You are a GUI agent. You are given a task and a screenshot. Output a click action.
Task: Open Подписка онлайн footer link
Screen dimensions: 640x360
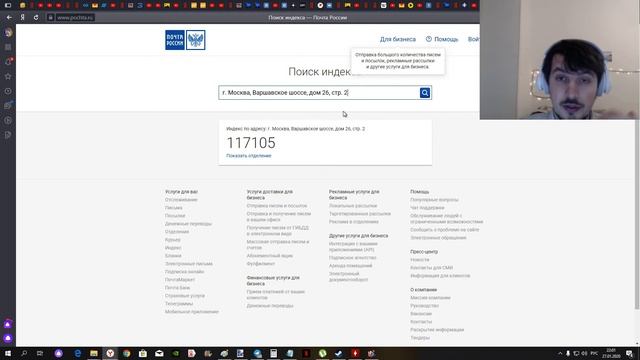[x=184, y=271]
